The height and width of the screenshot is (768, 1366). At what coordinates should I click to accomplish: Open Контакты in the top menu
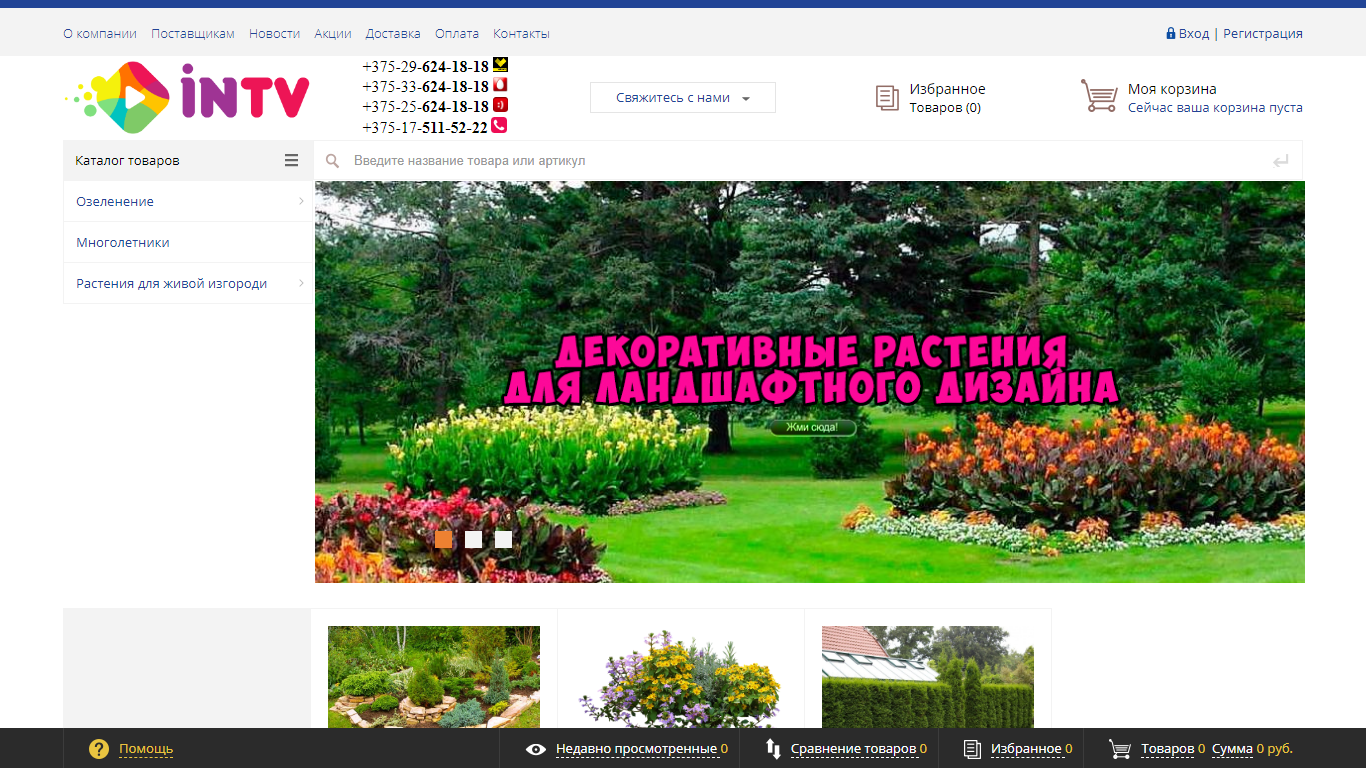(521, 33)
